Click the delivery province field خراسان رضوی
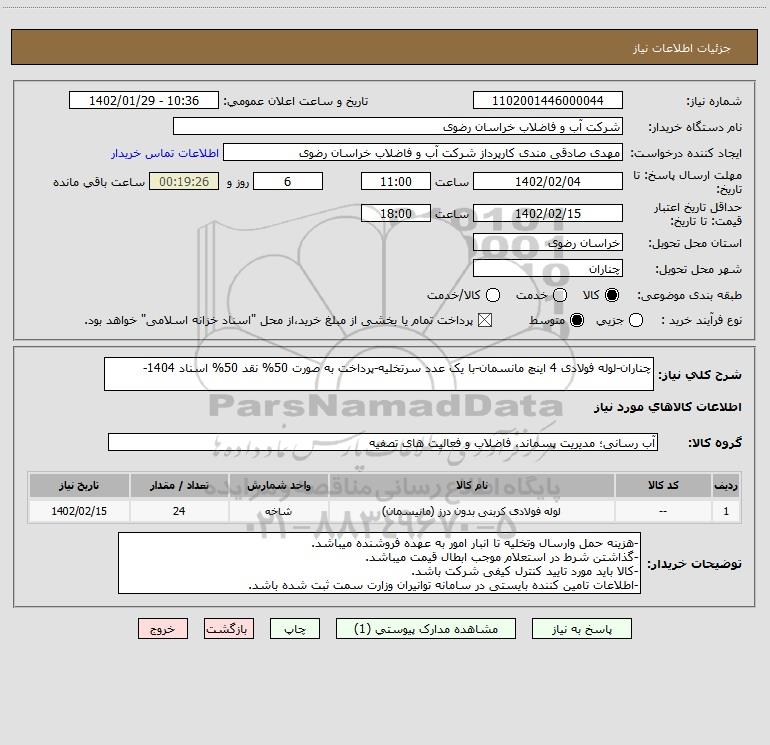Image resolution: width=770 pixels, height=745 pixels. (548, 242)
